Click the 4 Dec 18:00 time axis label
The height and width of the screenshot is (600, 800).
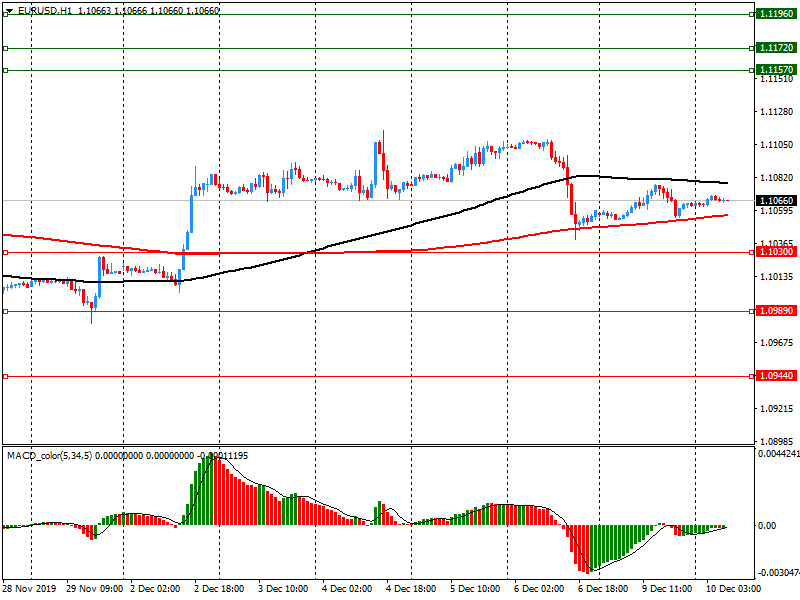coord(411,588)
